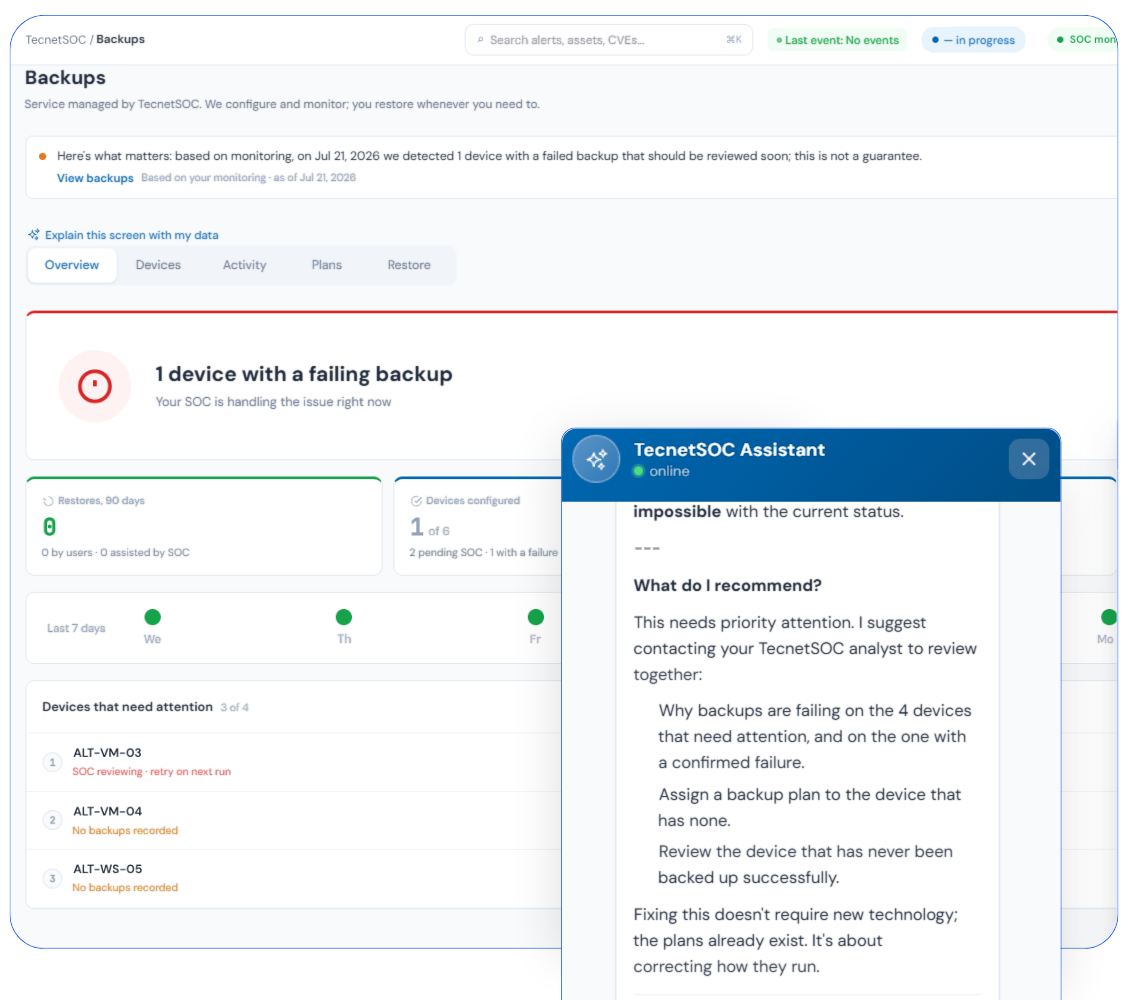Click the number 1 badge for ALT-VM-03
Image resolution: width=1128 pixels, height=1000 pixels.
[53, 762]
